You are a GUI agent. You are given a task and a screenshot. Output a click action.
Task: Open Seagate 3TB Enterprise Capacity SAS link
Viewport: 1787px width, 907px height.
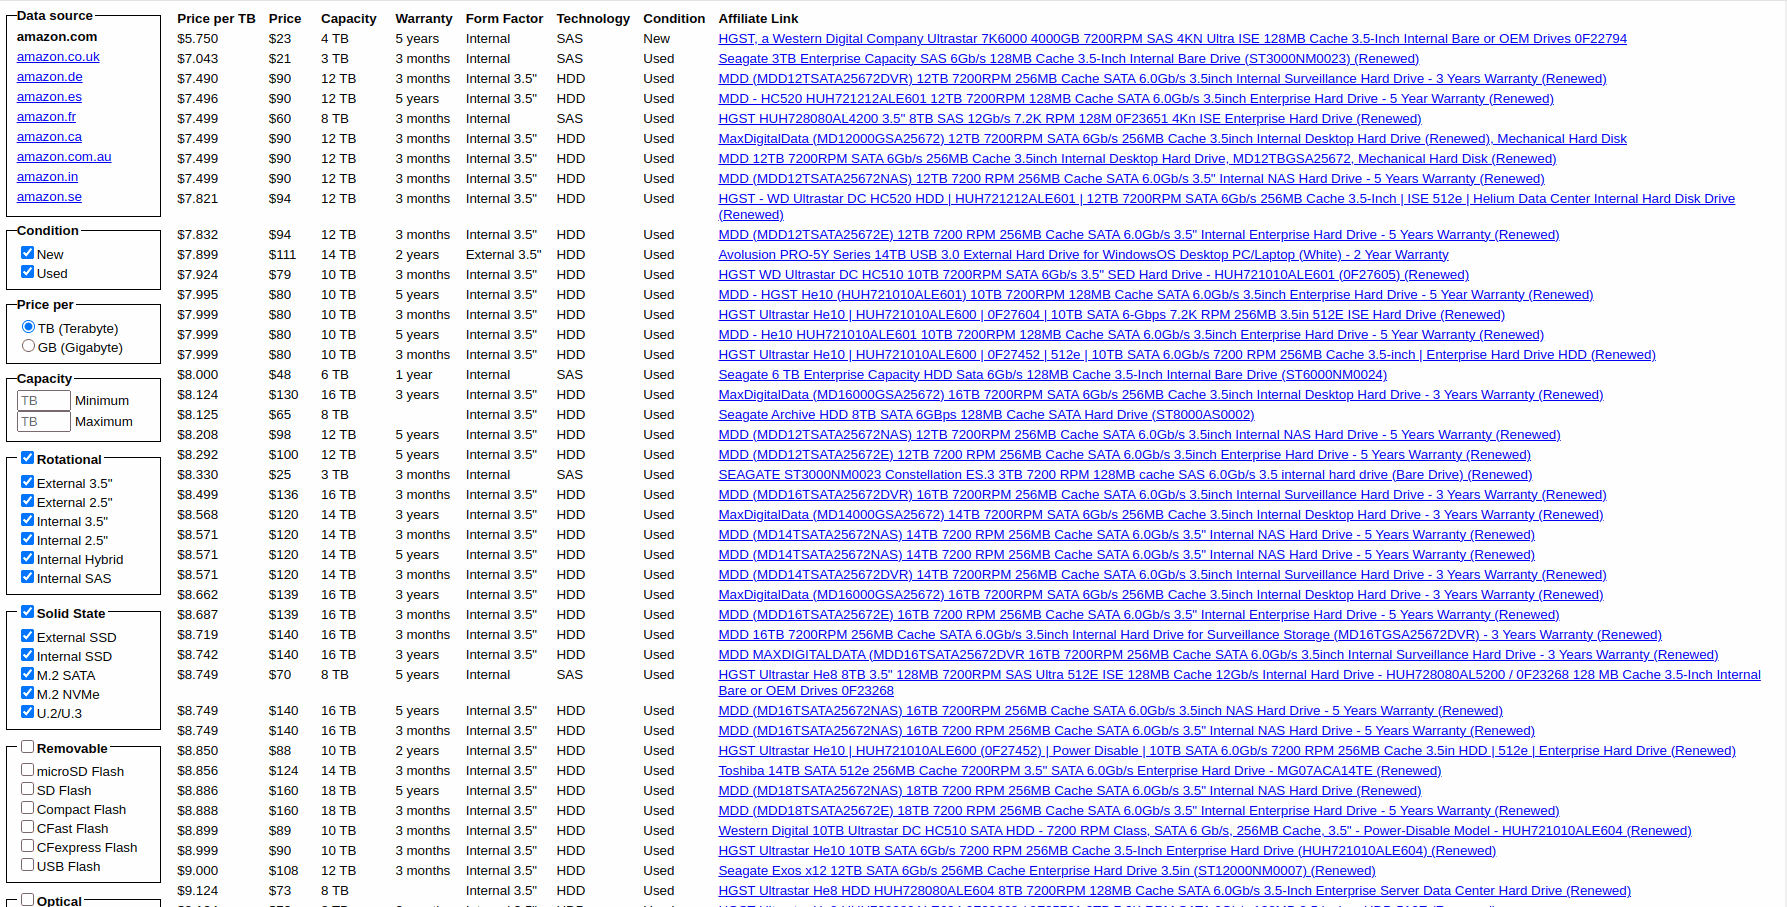pos(1068,59)
